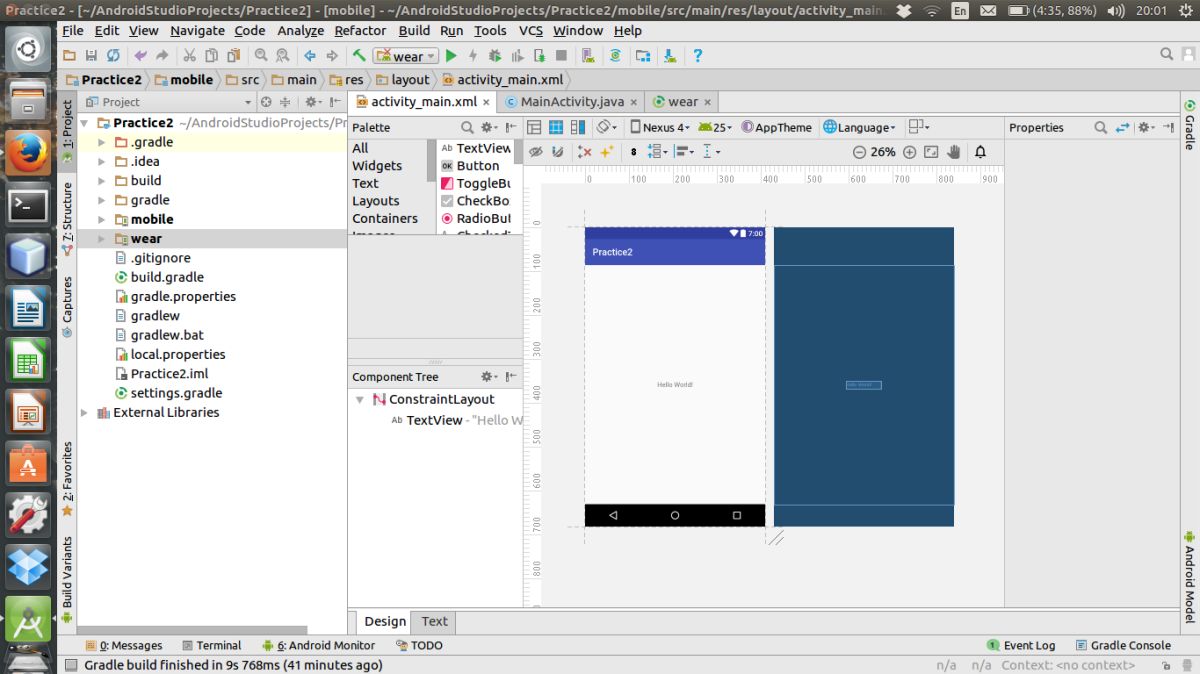Run the app with the green play icon

[451, 56]
